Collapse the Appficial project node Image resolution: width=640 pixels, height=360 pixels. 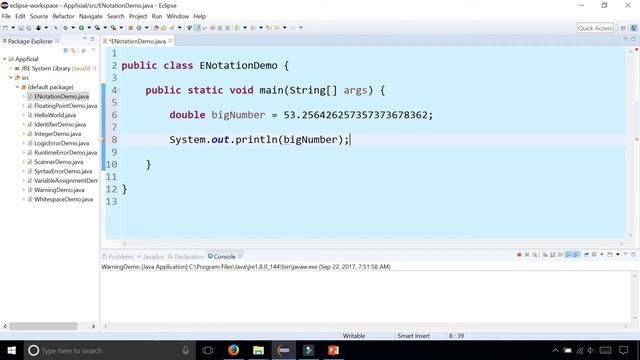(4, 59)
